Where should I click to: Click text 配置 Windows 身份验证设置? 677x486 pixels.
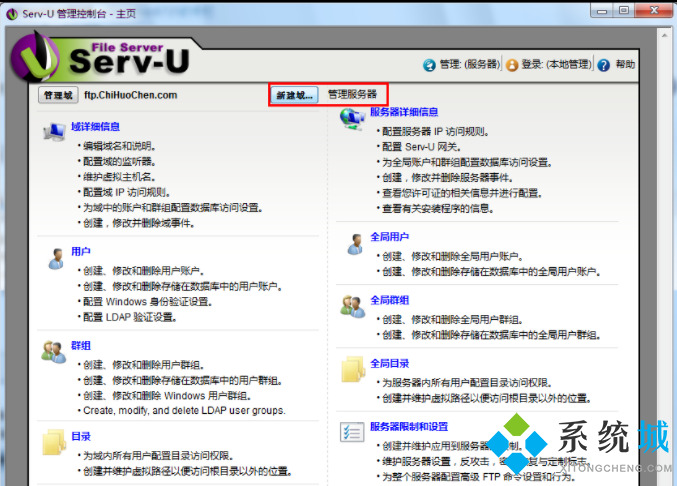147,302
